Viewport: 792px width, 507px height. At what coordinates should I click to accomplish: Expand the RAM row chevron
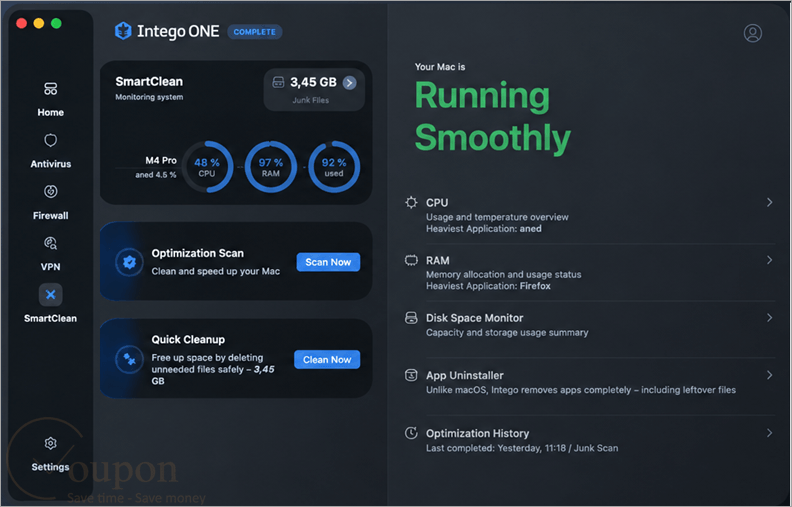[x=769, y=260]
